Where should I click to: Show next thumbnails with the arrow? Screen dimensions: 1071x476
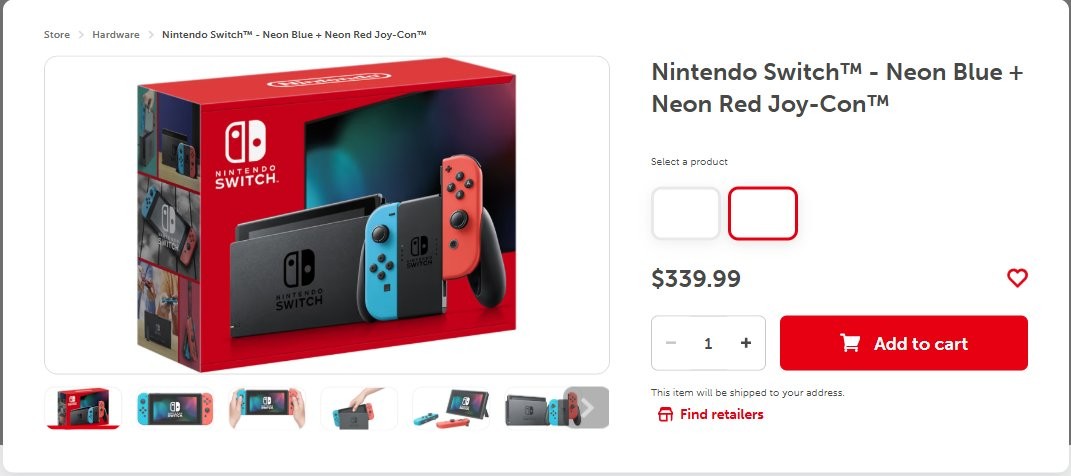587,407
